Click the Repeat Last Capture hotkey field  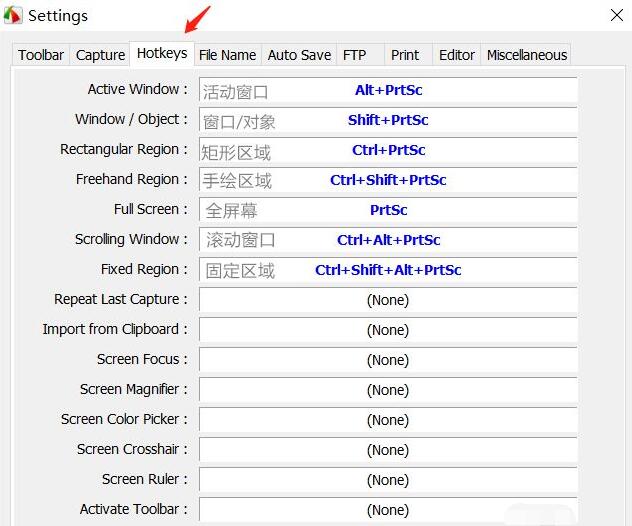tap(388, 300)
